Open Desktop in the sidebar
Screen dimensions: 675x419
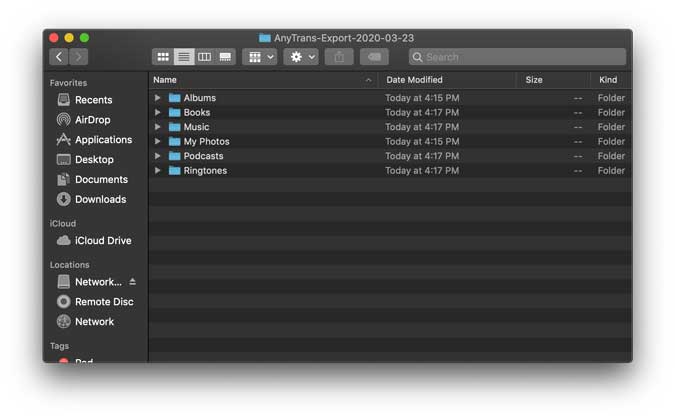click(94, 159)
